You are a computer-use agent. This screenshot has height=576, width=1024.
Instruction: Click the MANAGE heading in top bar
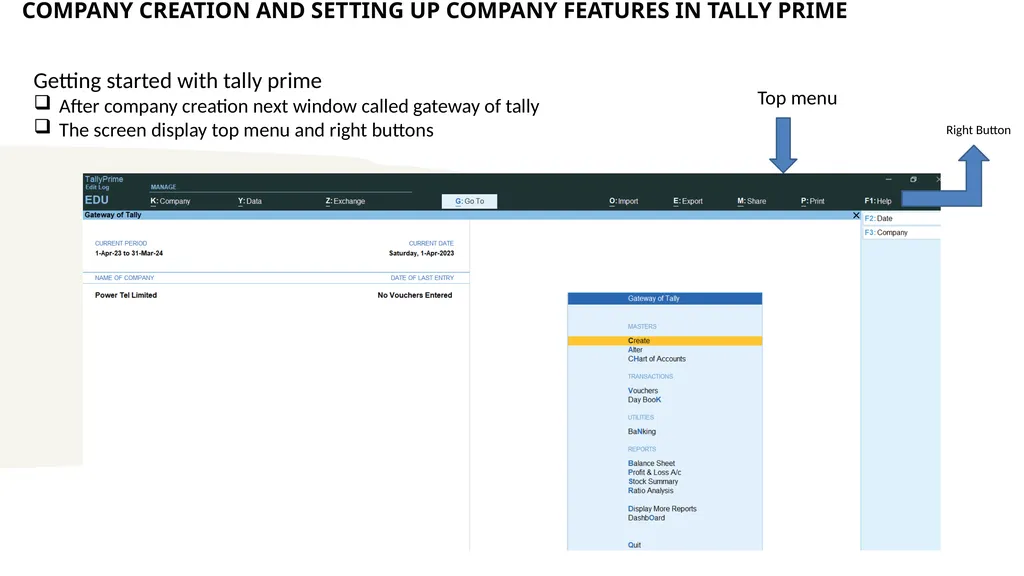point(163,187)
